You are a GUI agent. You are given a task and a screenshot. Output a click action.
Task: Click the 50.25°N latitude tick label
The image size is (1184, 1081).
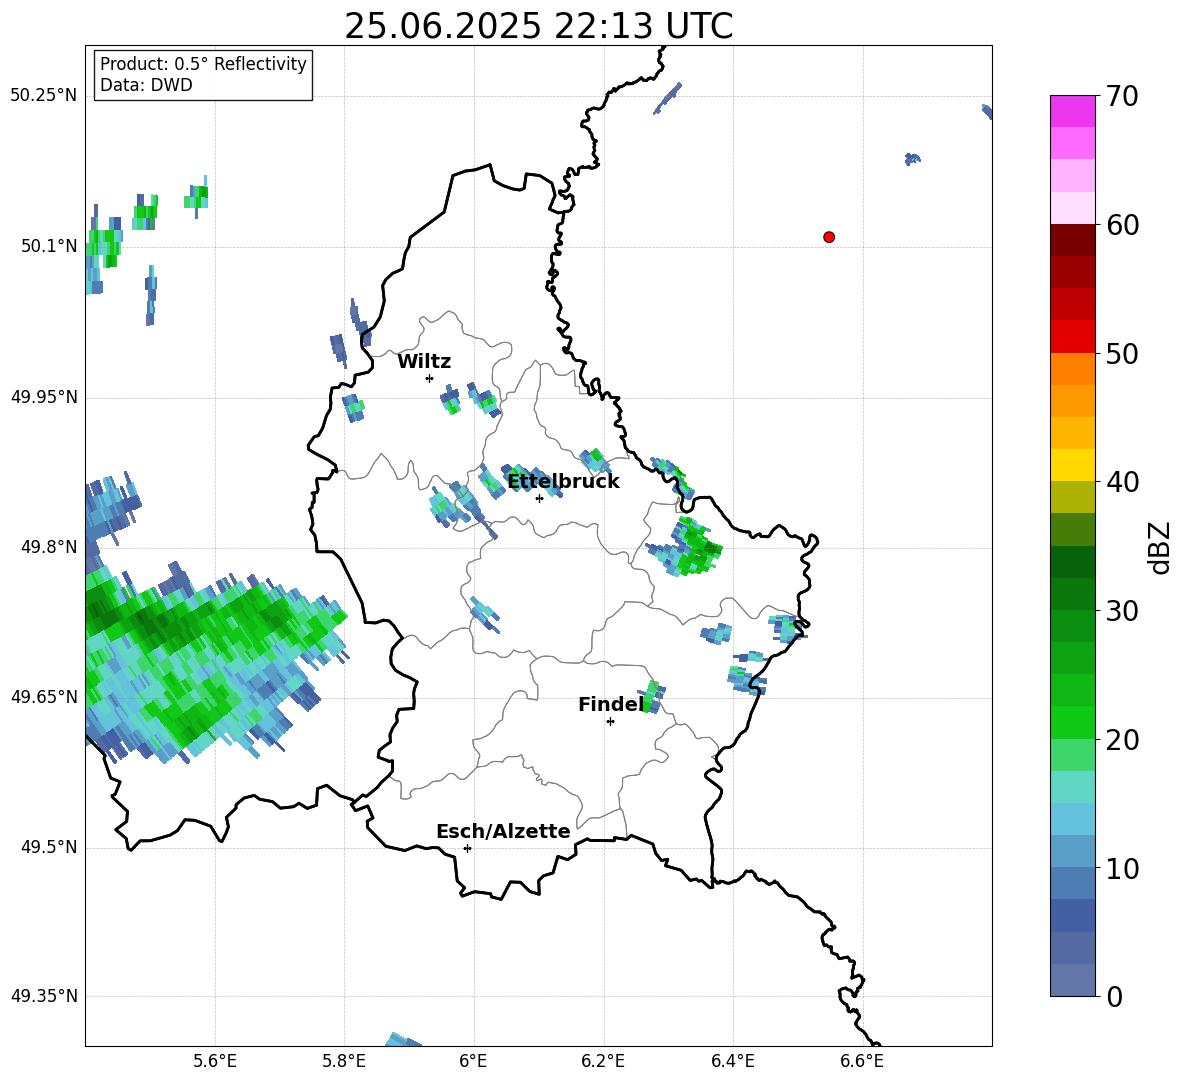pos(44,96)
